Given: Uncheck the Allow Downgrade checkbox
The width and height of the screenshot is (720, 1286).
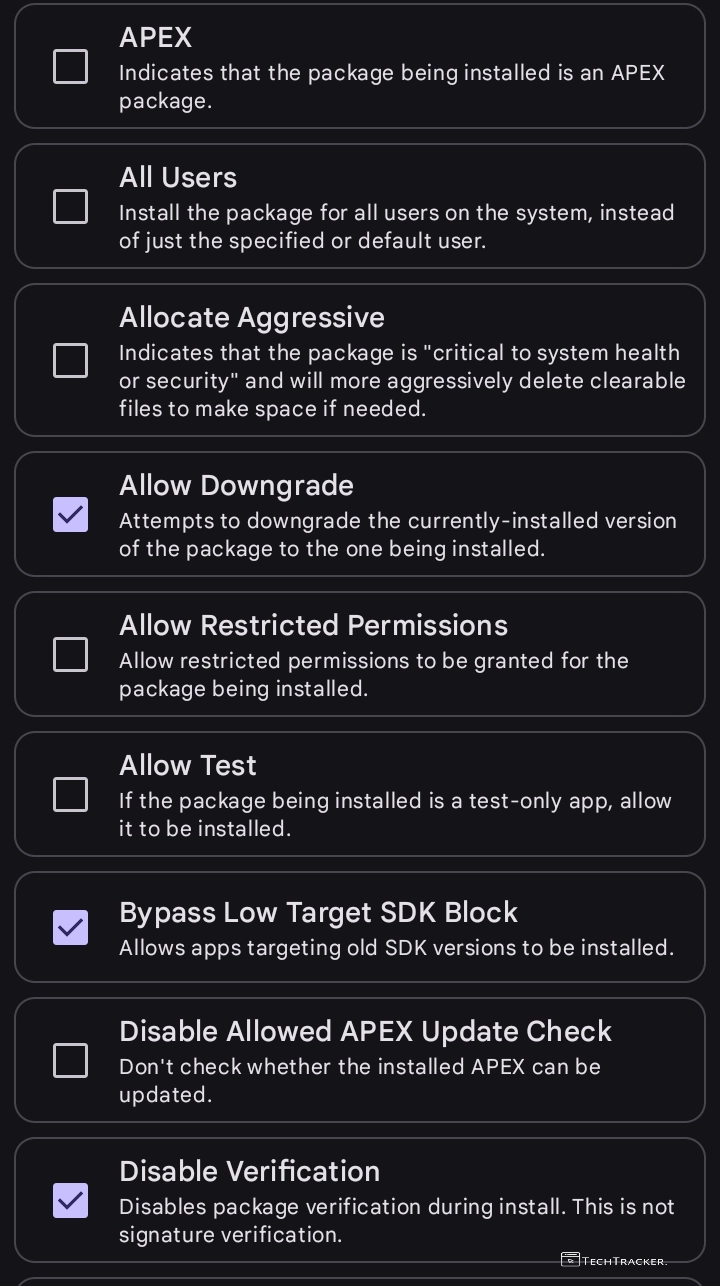Looking at the screenshot, I should [x=70, y=514].
